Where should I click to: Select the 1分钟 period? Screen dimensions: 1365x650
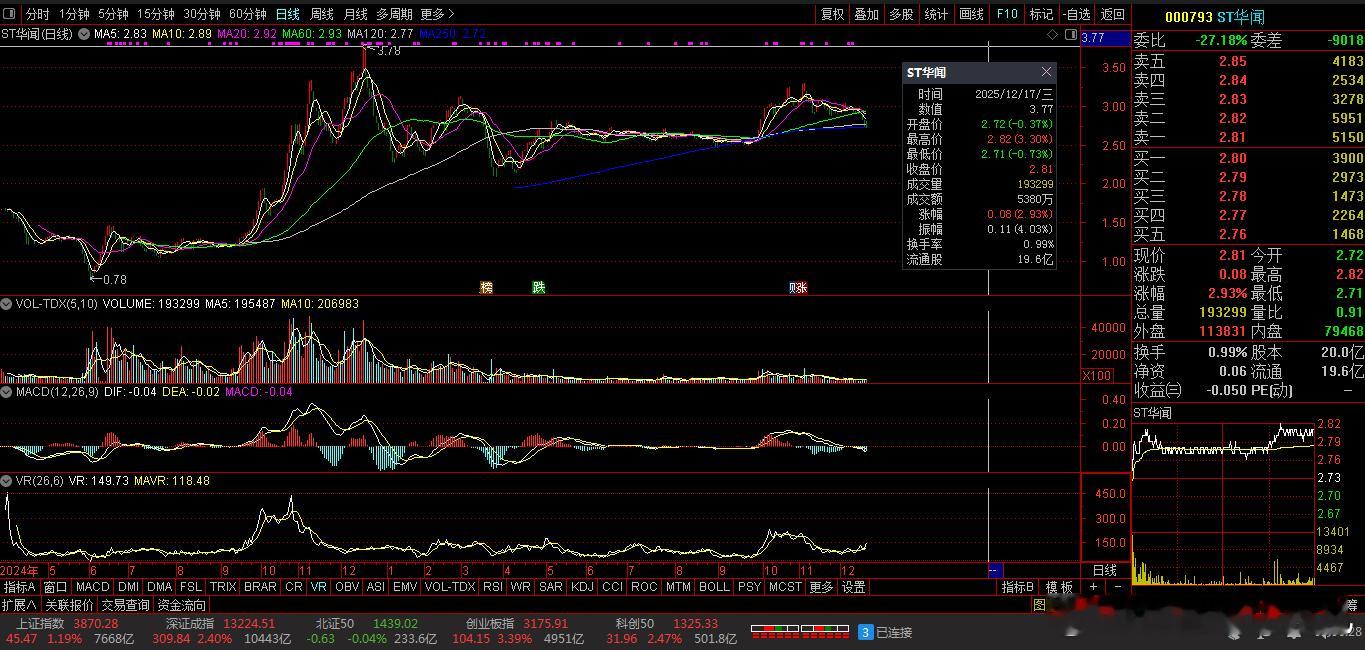pos(74,14)
